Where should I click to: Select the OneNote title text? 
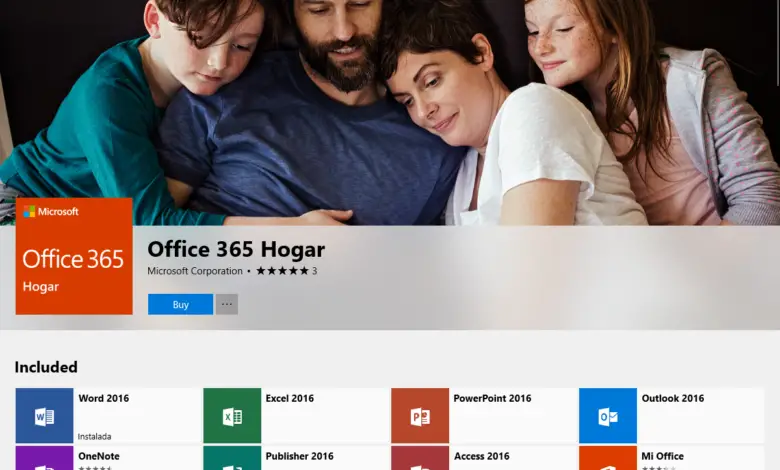(98, 456)
